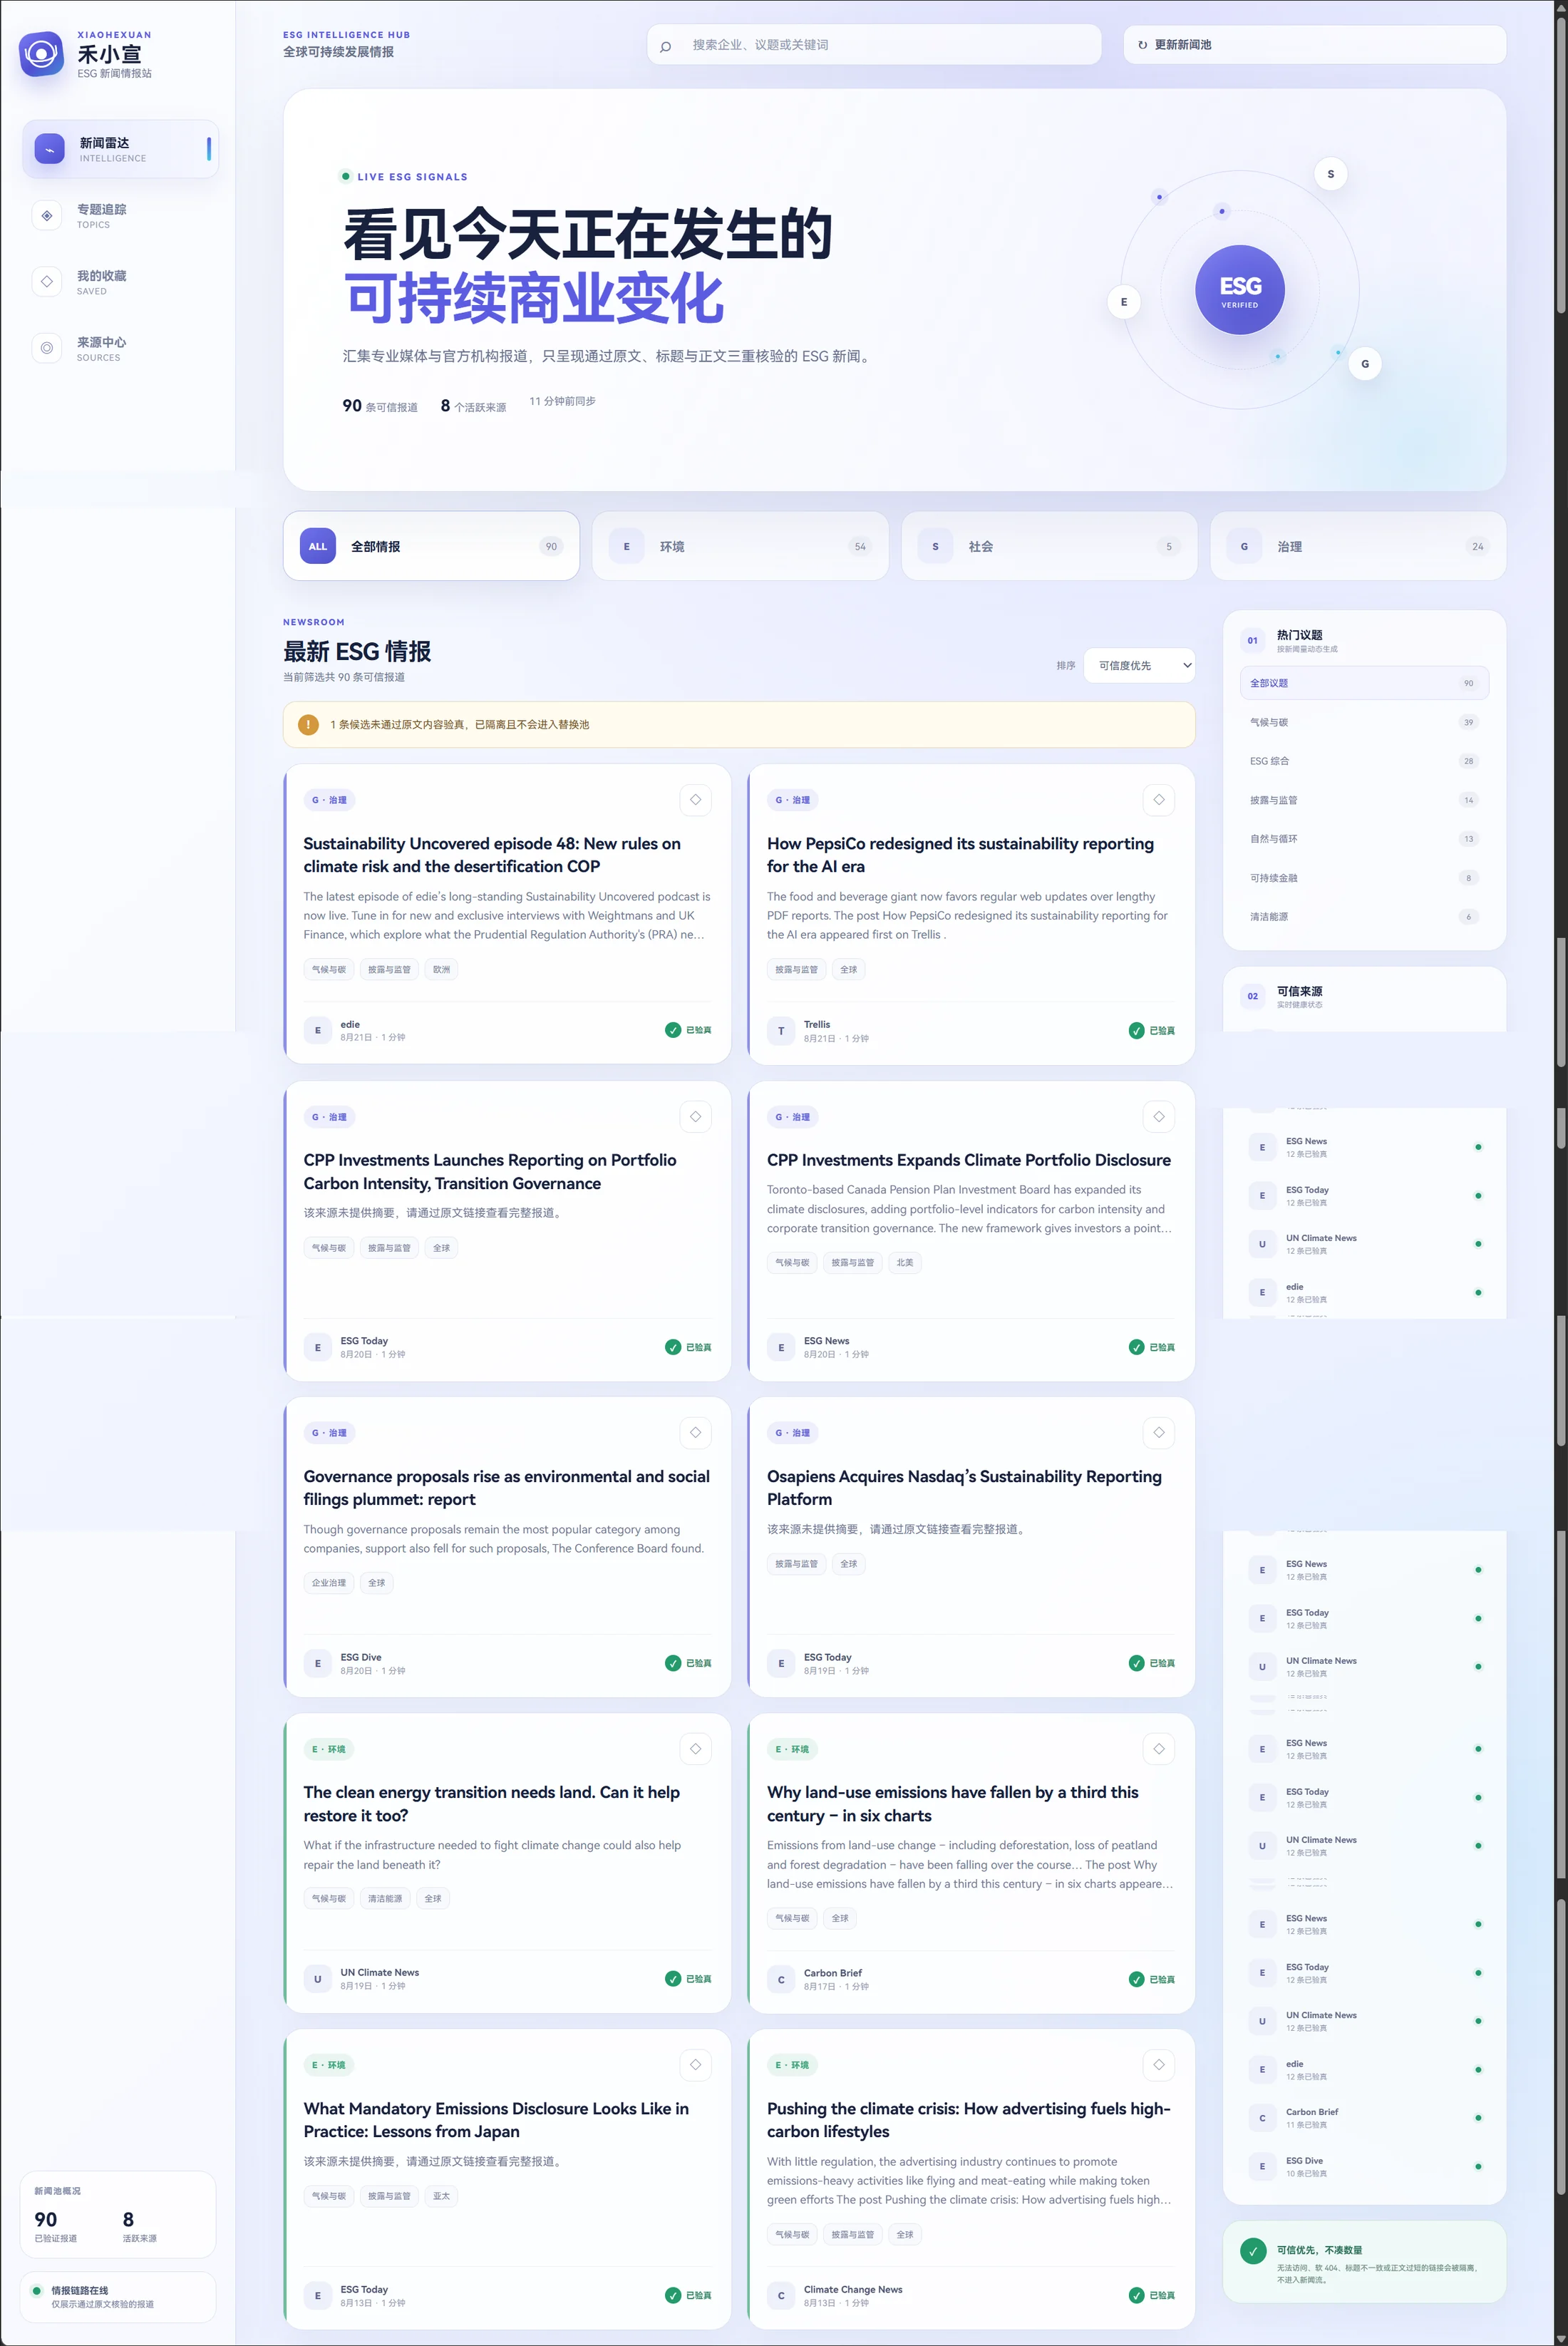The image size is (1568, 2346).
Task: Click the G badge on the 治理 filter
Action: click(1244, 546)
